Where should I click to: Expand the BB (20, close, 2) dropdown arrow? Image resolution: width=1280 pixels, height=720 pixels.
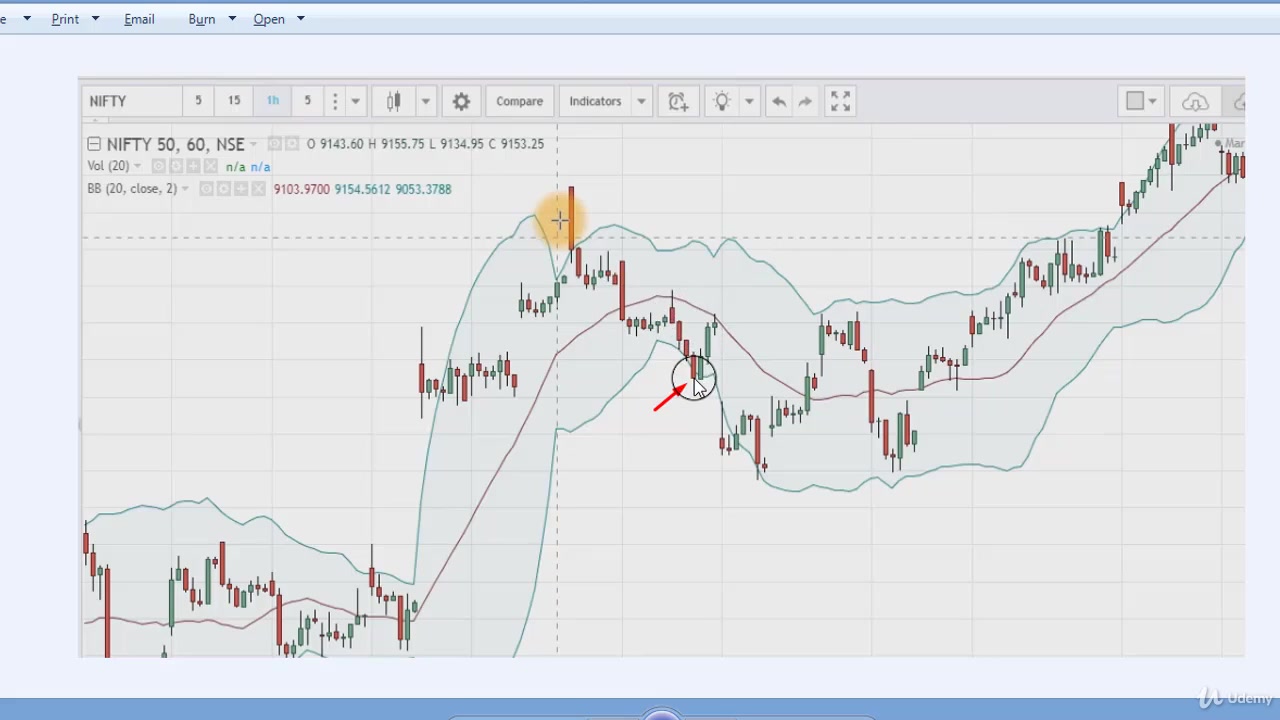[x=185, y=189]
